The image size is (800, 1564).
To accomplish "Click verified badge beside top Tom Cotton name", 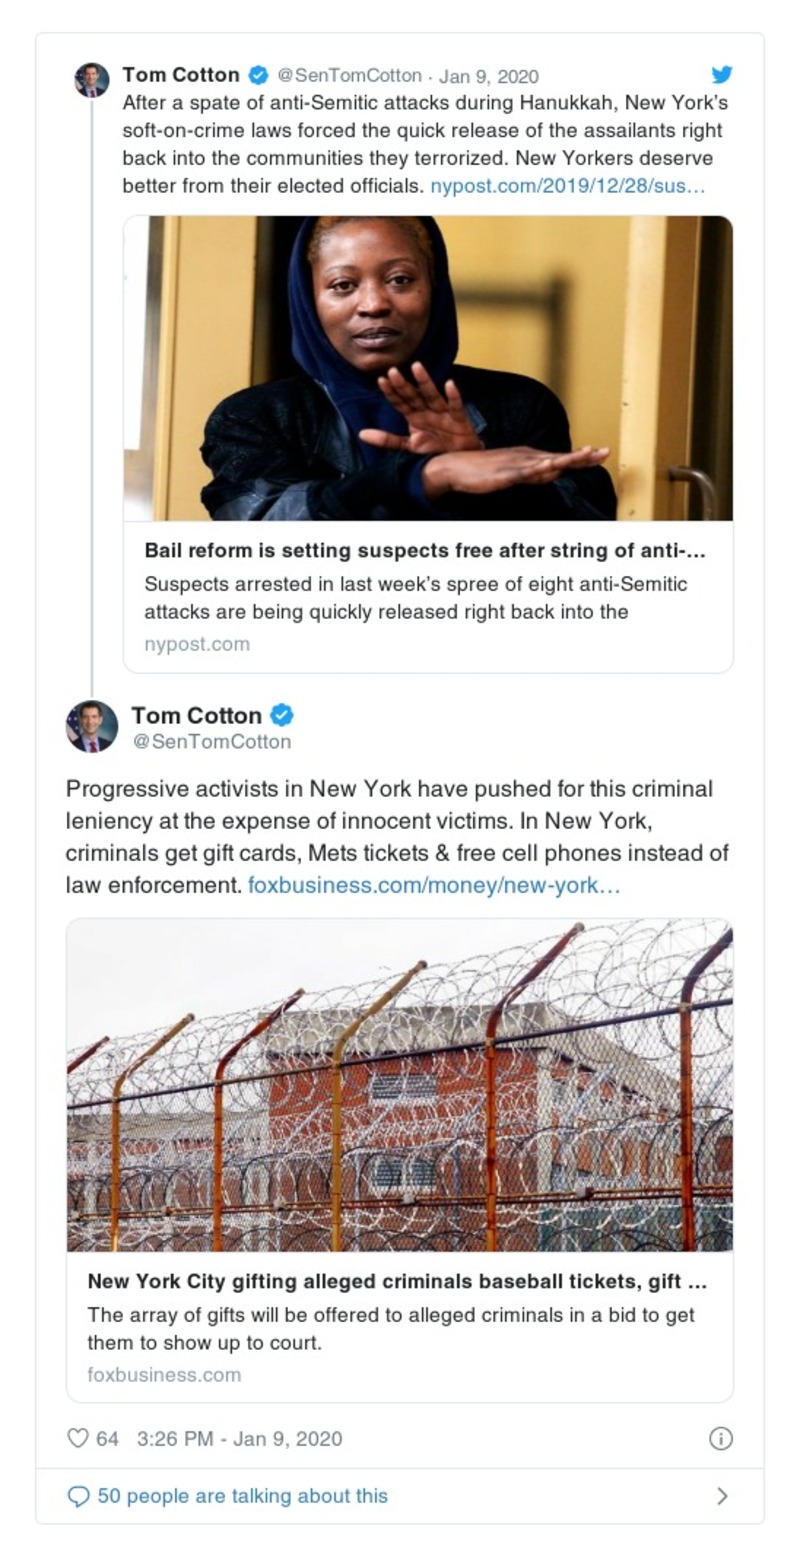I will pyautogui.click(x=258, y=75).
